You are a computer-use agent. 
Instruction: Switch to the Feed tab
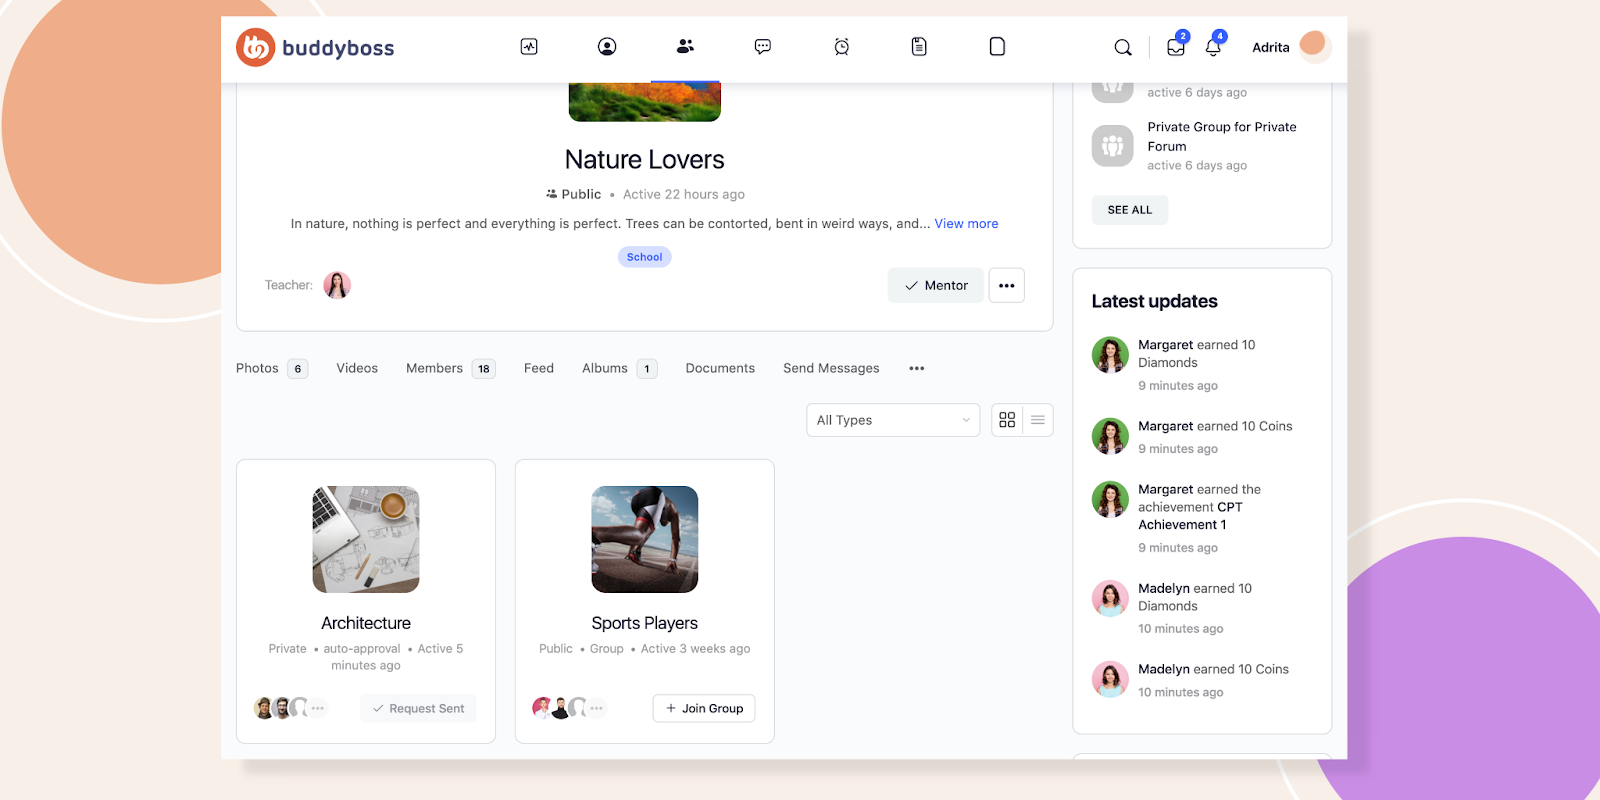[x=539, y=368]
